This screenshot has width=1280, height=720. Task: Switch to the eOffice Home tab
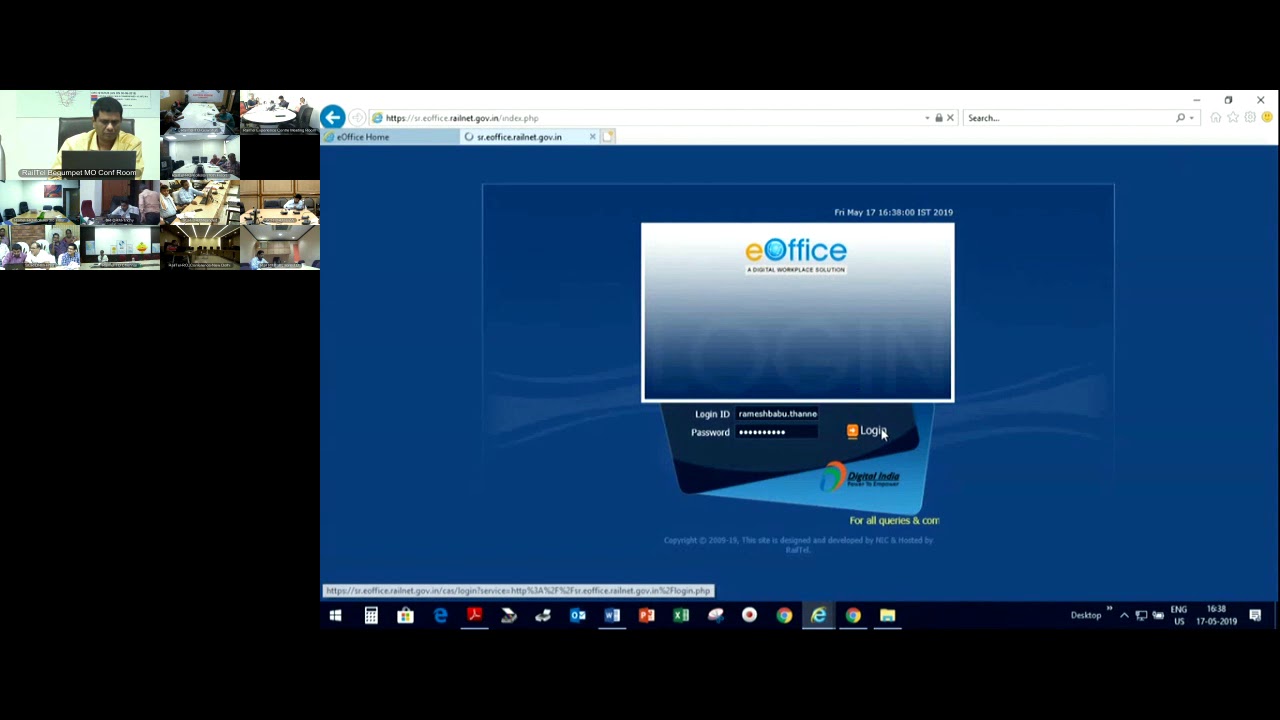point(388,137)
